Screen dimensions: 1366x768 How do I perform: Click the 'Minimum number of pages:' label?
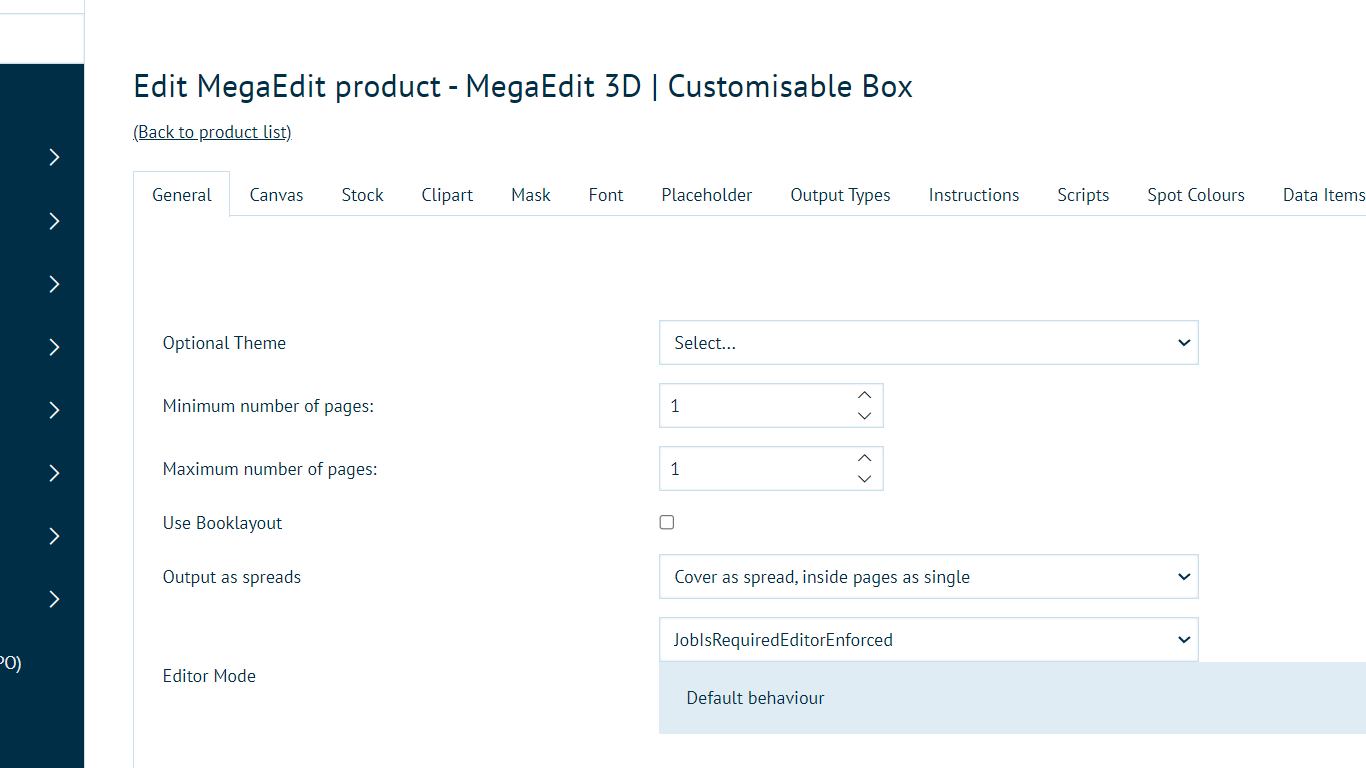(268, 406)
